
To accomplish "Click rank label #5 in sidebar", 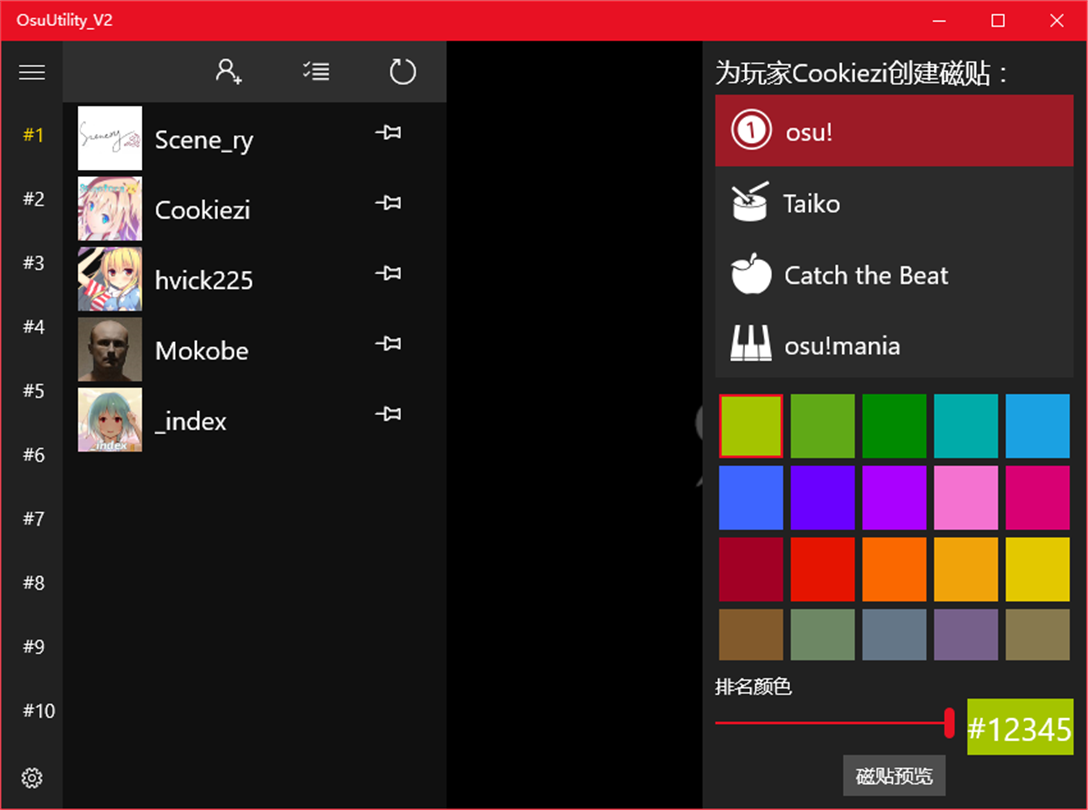I will tap(33, 391).
